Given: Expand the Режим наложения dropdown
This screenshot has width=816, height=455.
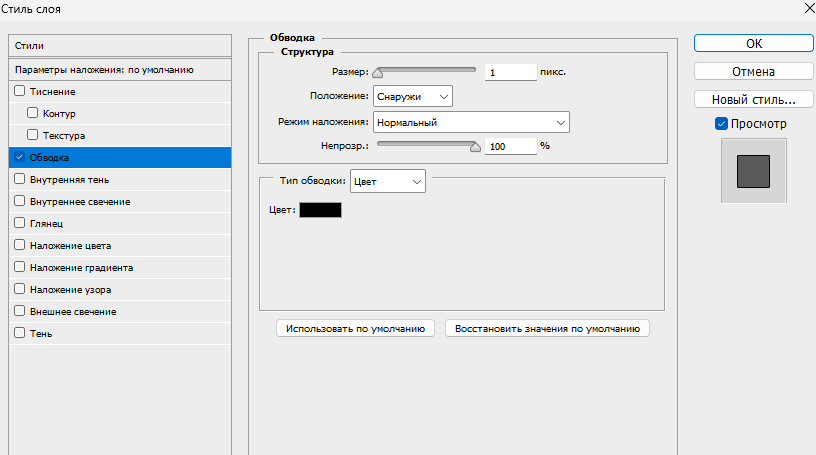Looking at the screenshot, I should [x=470, y=123].
